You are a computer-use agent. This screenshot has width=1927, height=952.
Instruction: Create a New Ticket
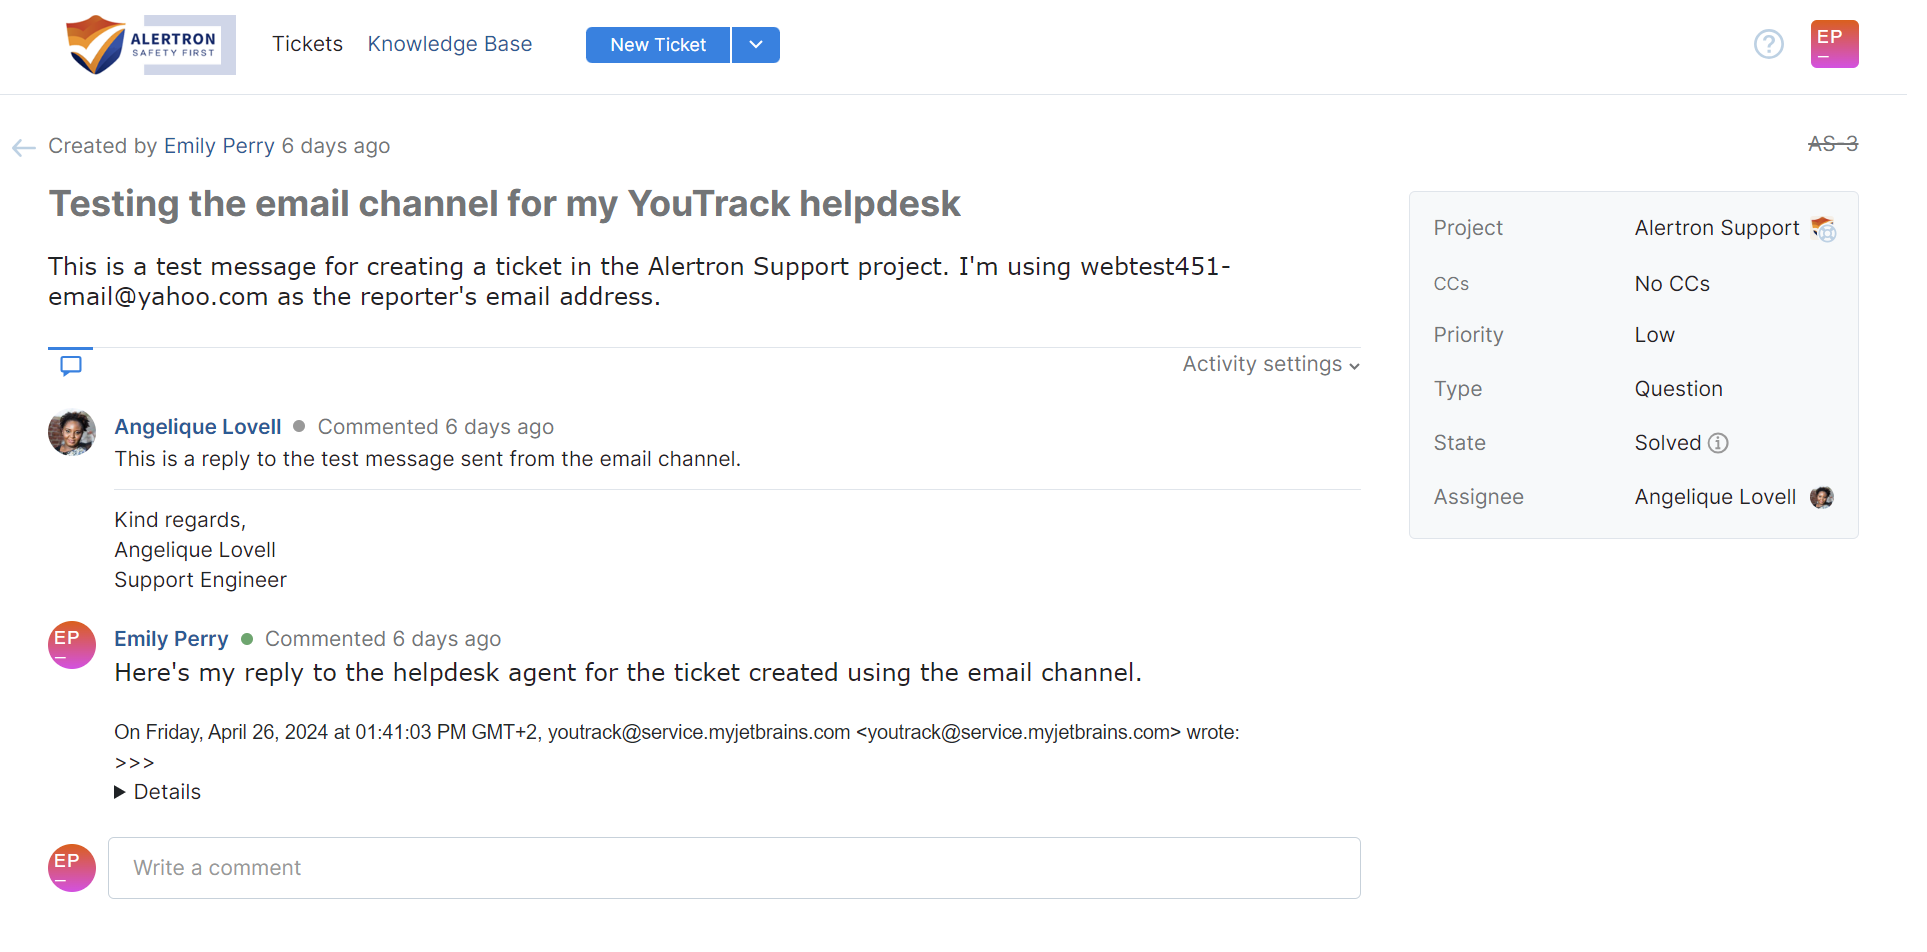pyautogui.click(x=657, y=45)
